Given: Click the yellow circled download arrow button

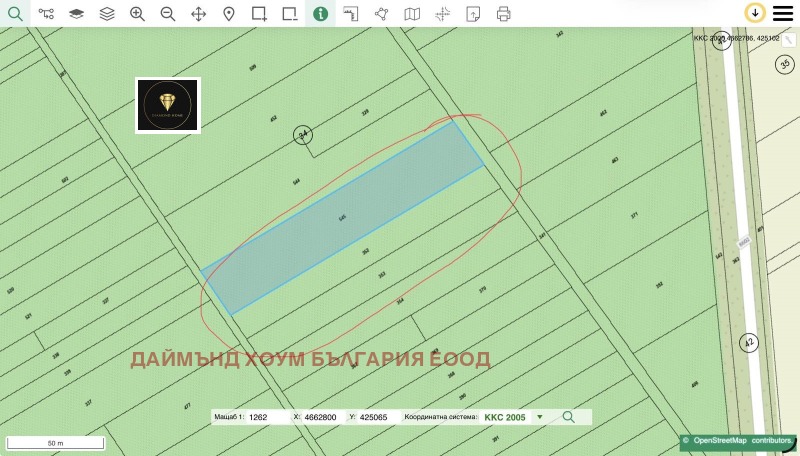Looking at the screenshot, I should pos(755,13).
